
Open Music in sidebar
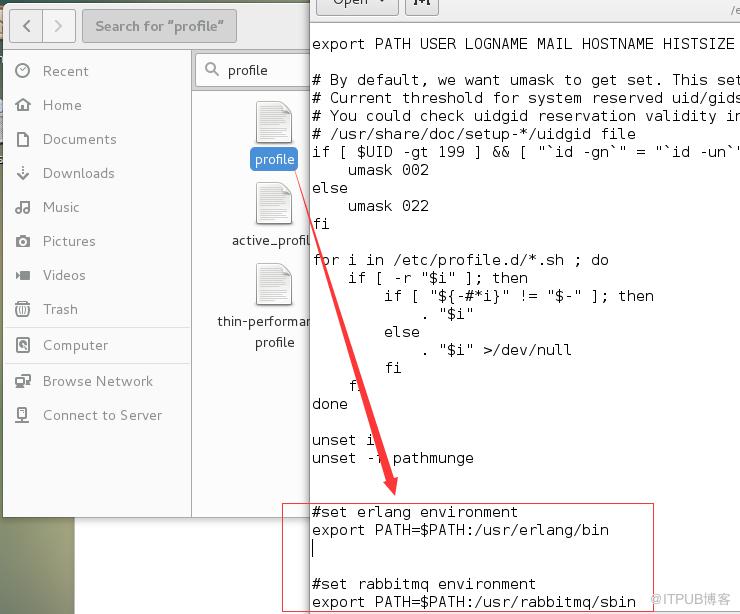click(x=61, y=207)
